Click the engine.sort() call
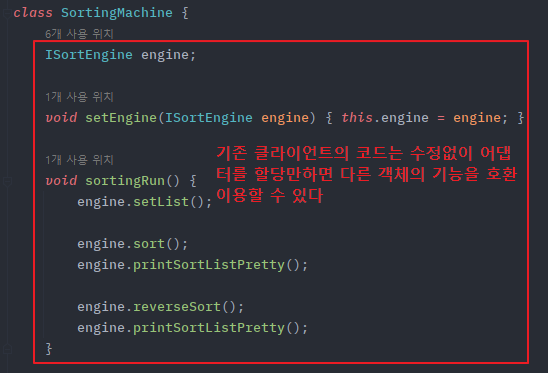548x373 pixels. (x=132, y=244)
